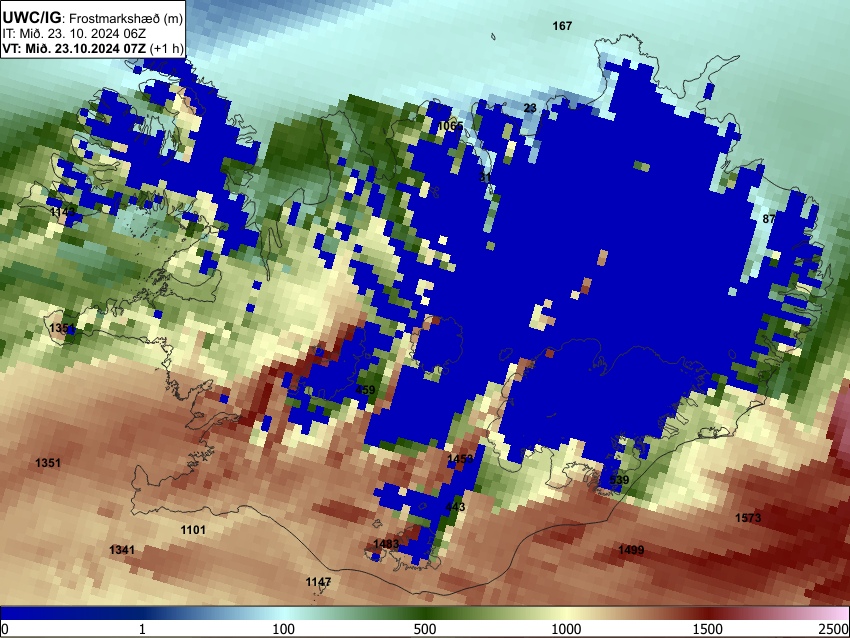Select the 2500 tick label on the legend
The height and width of the screenshot is (638, 850).
pos(834,629)
